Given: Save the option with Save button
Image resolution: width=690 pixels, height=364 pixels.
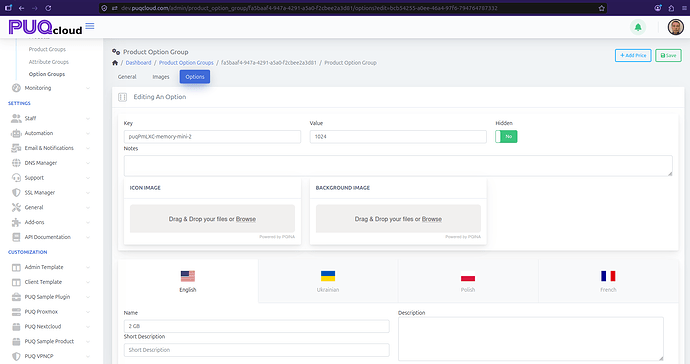Looking at the screenshot, I should point(668,55).
